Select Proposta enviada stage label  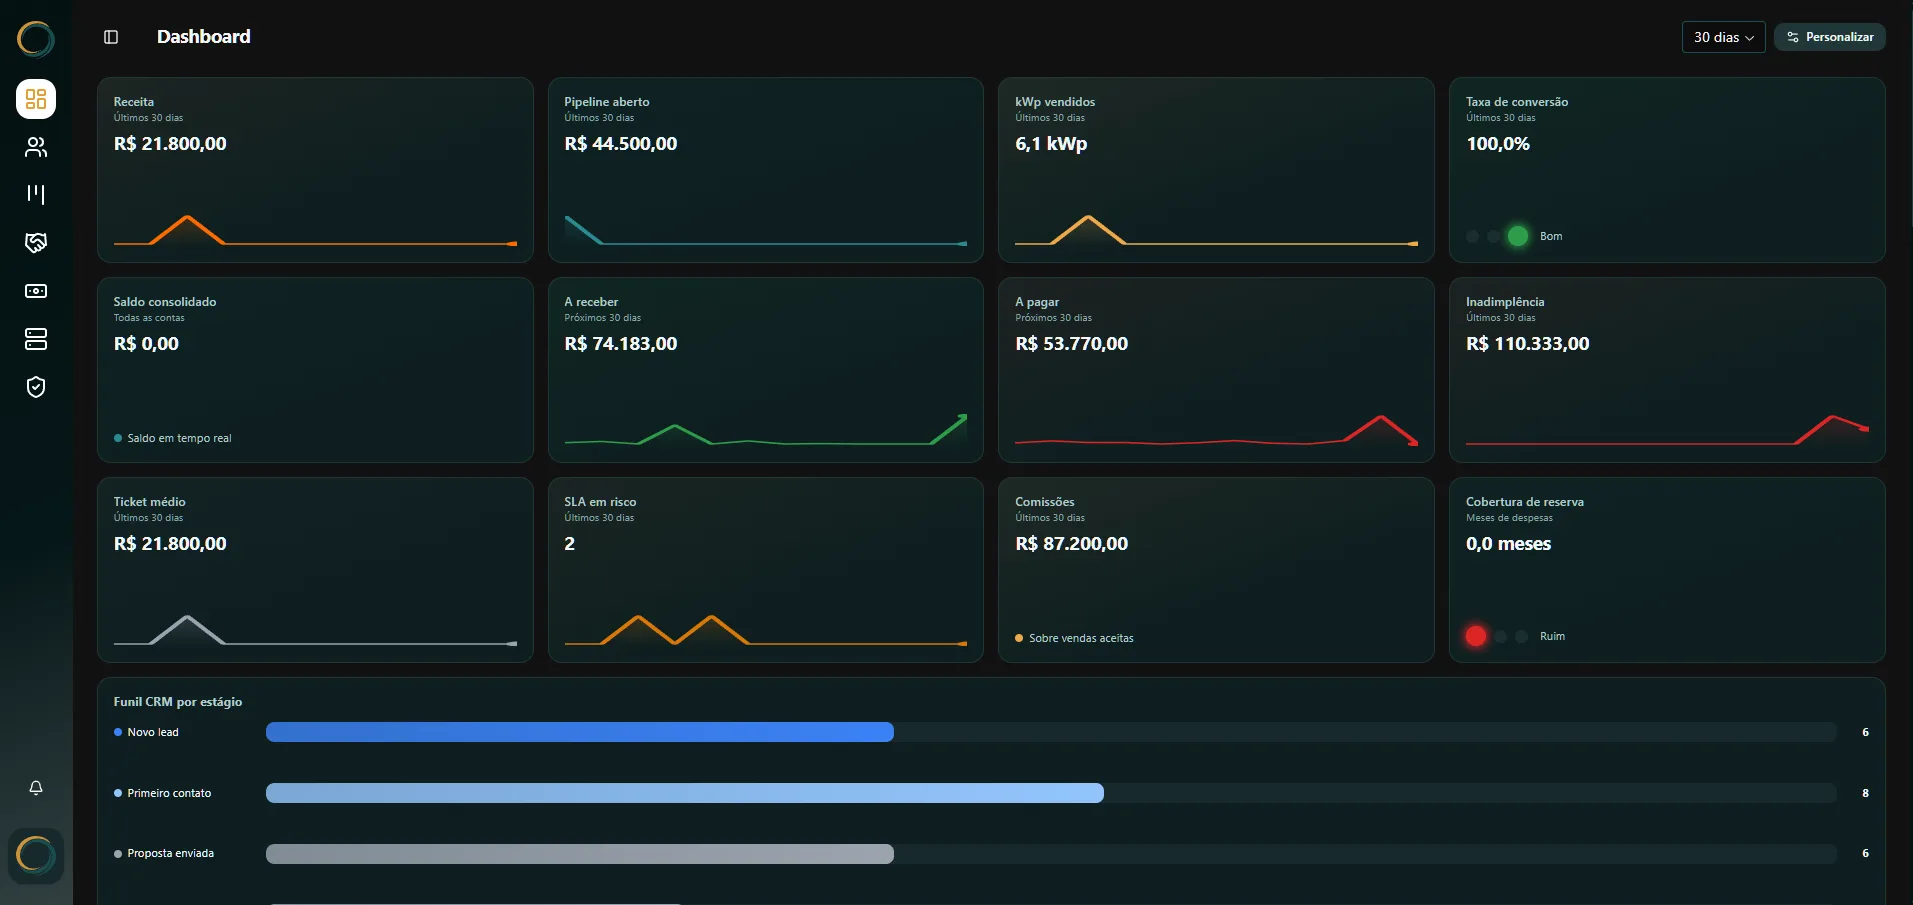click(x=170, y=854)
